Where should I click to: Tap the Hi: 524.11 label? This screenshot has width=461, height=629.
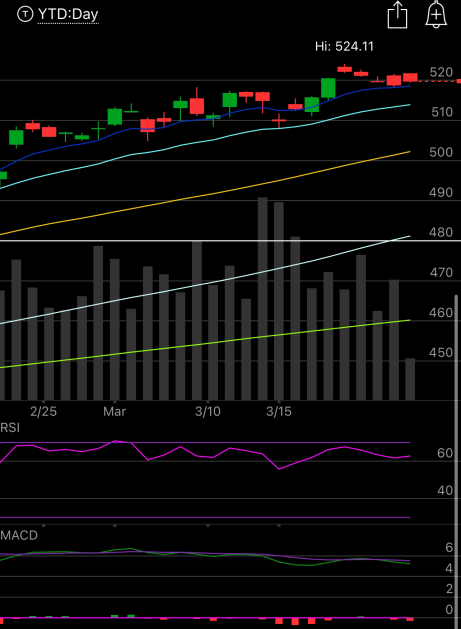pyautogui.click(x=344, y=47)
